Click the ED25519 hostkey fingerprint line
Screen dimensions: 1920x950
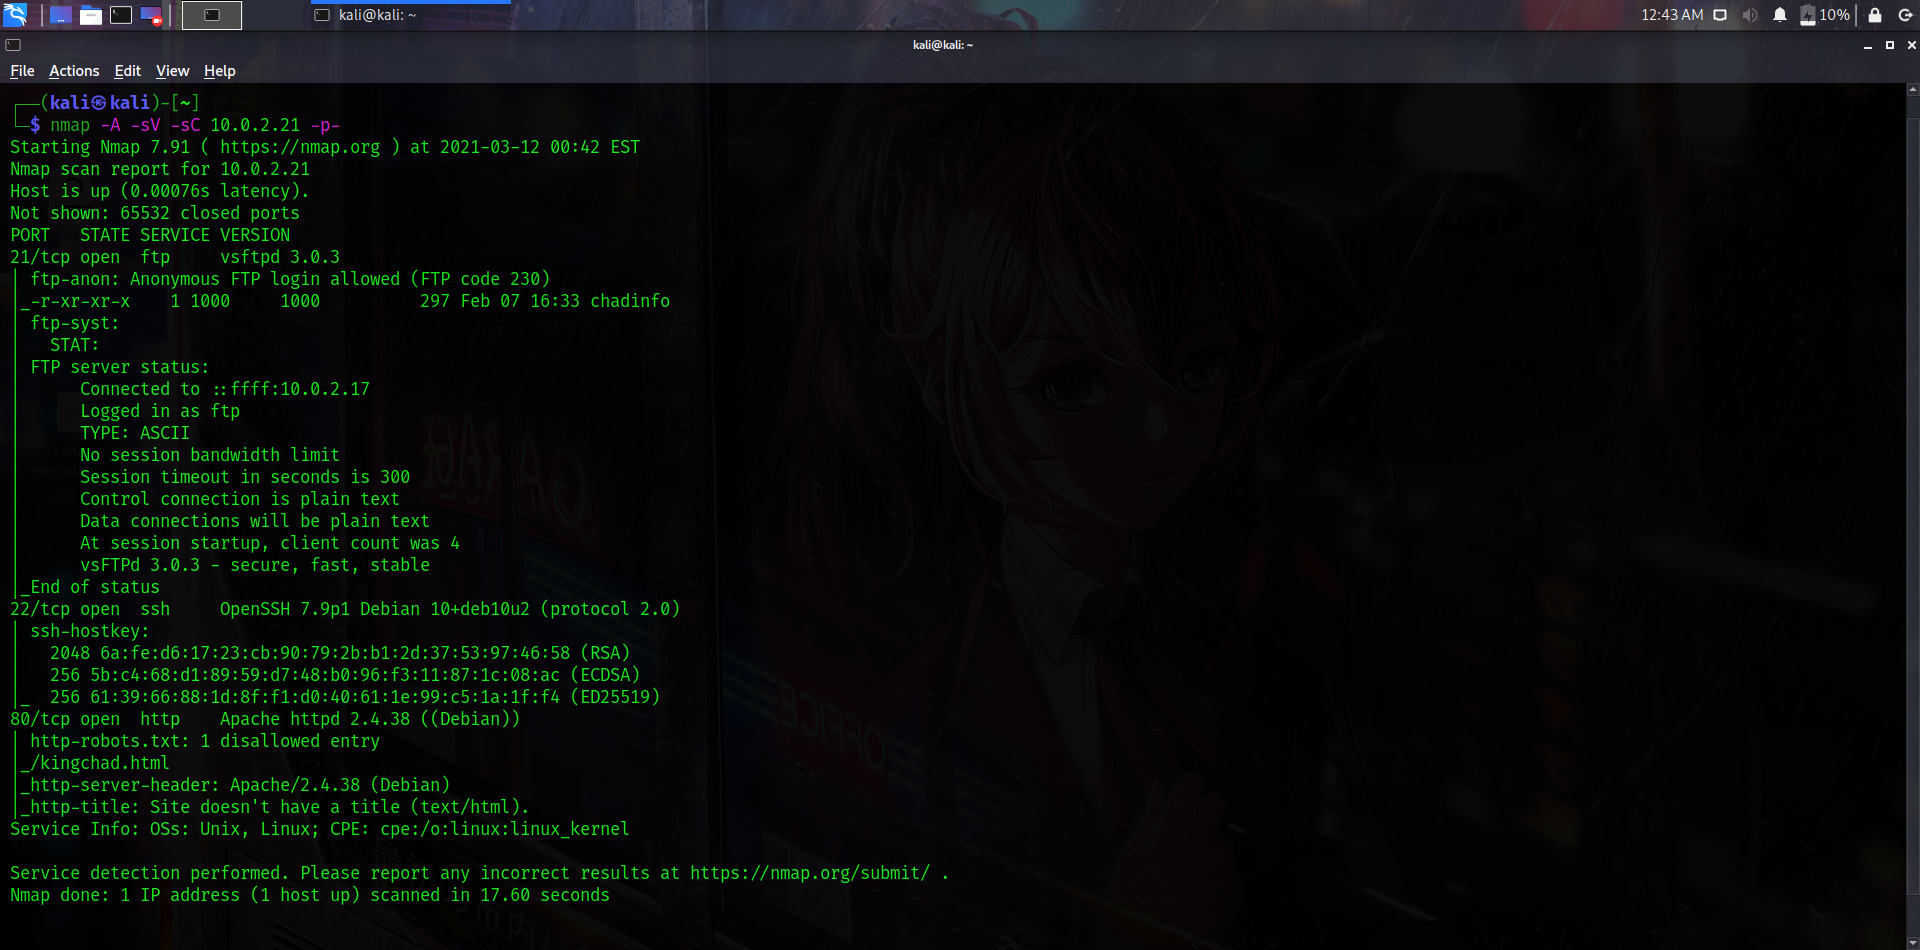click(x=355, y=697)
